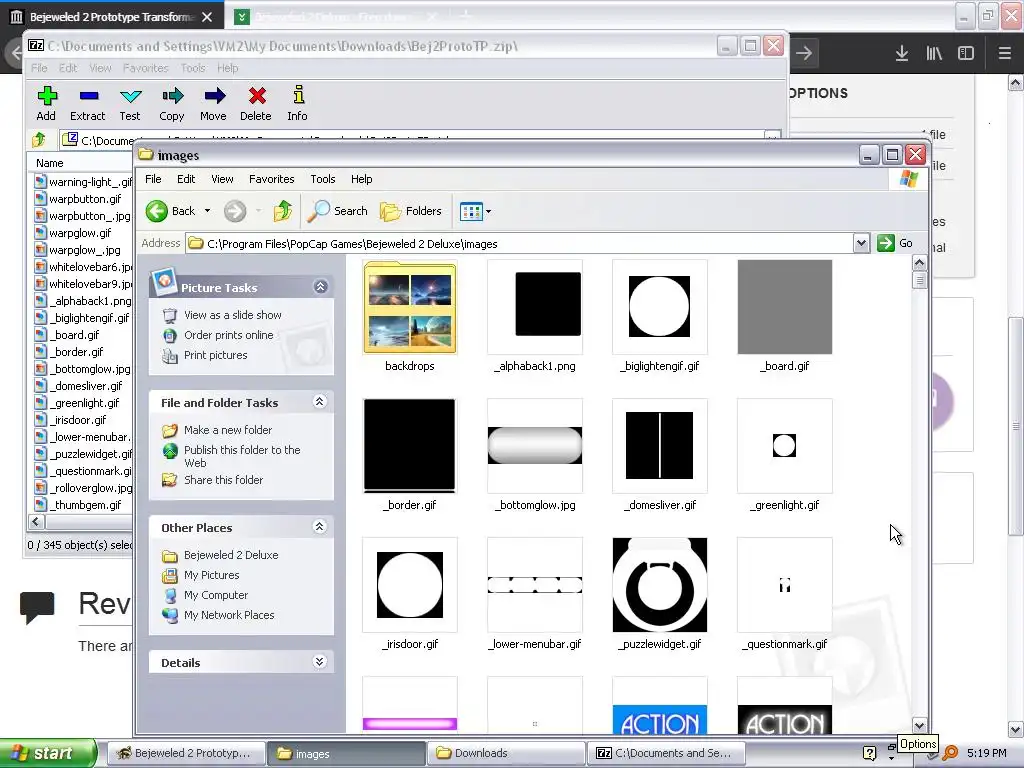The width and height of the screenshot is (1024, 768).
Task: Select the _bottomglow.jpg thumbnail
Action: click(x=535, y=445)
